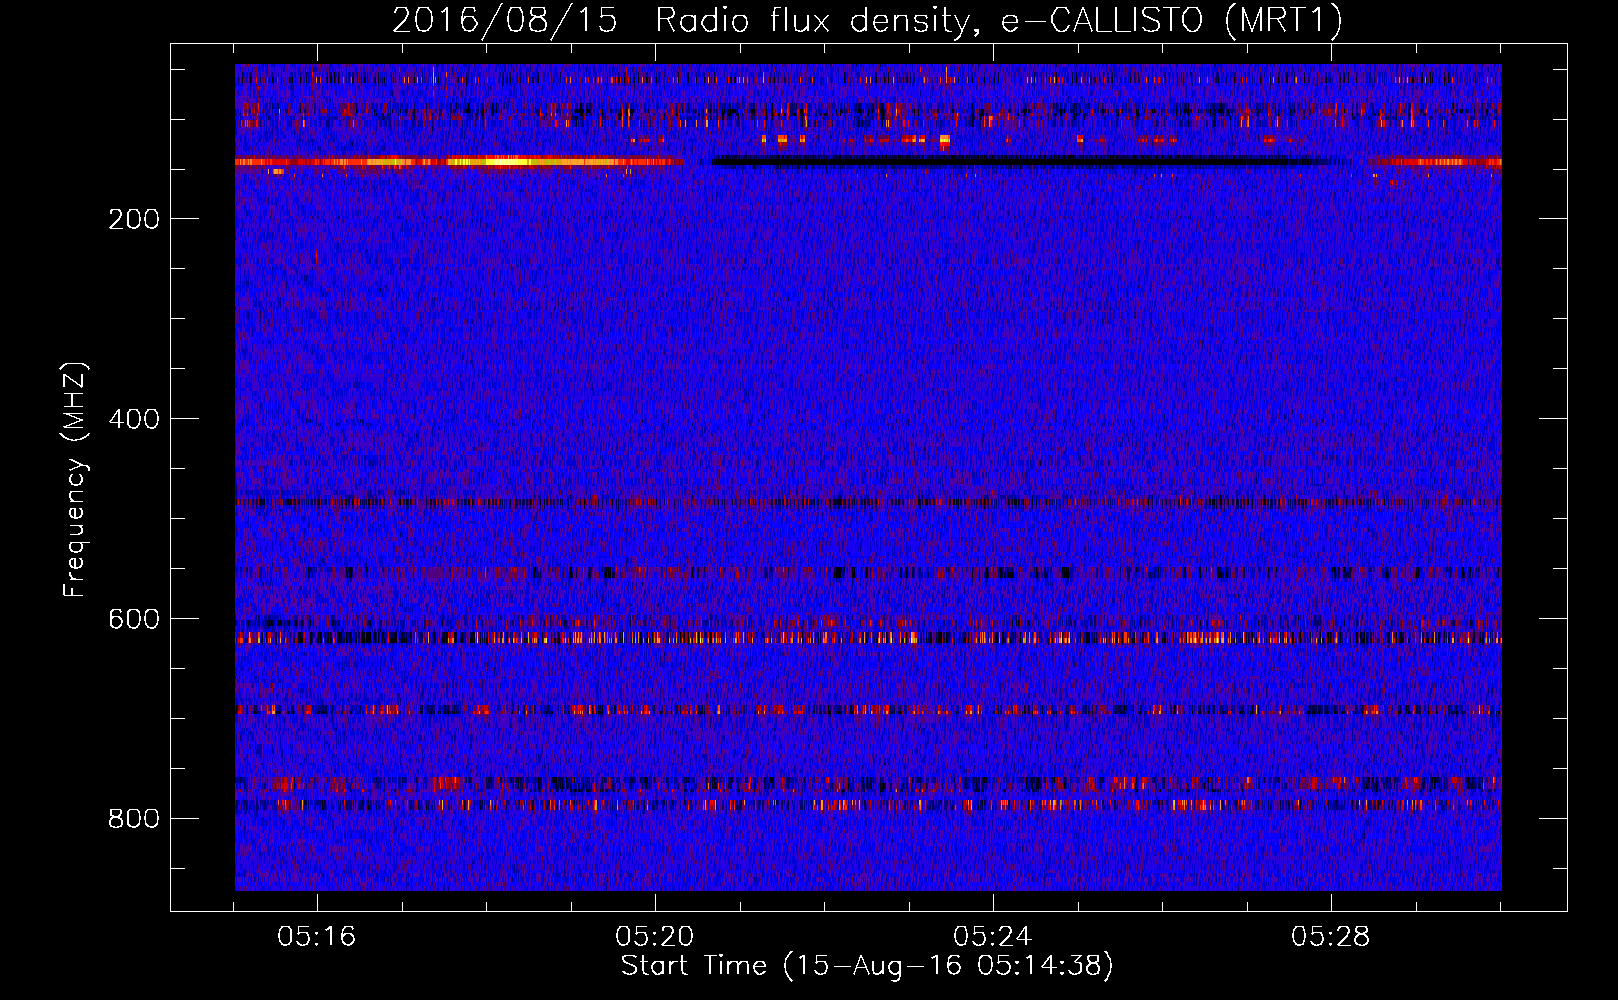
Task: Click the 200 frequency tick label
Action: (x=134, y=219)
